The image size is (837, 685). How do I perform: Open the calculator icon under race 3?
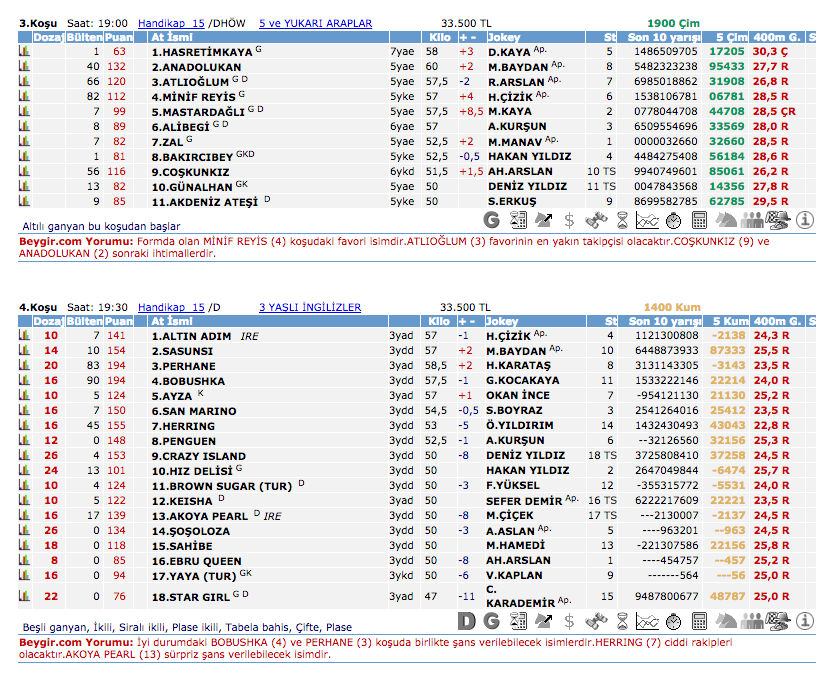700,220
